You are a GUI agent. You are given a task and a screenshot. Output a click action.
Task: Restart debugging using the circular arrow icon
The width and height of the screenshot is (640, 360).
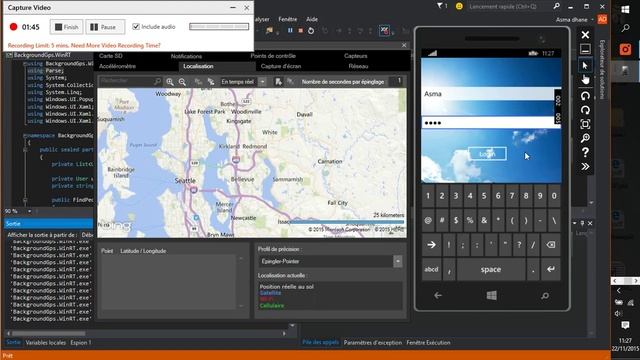pos(311,31)
